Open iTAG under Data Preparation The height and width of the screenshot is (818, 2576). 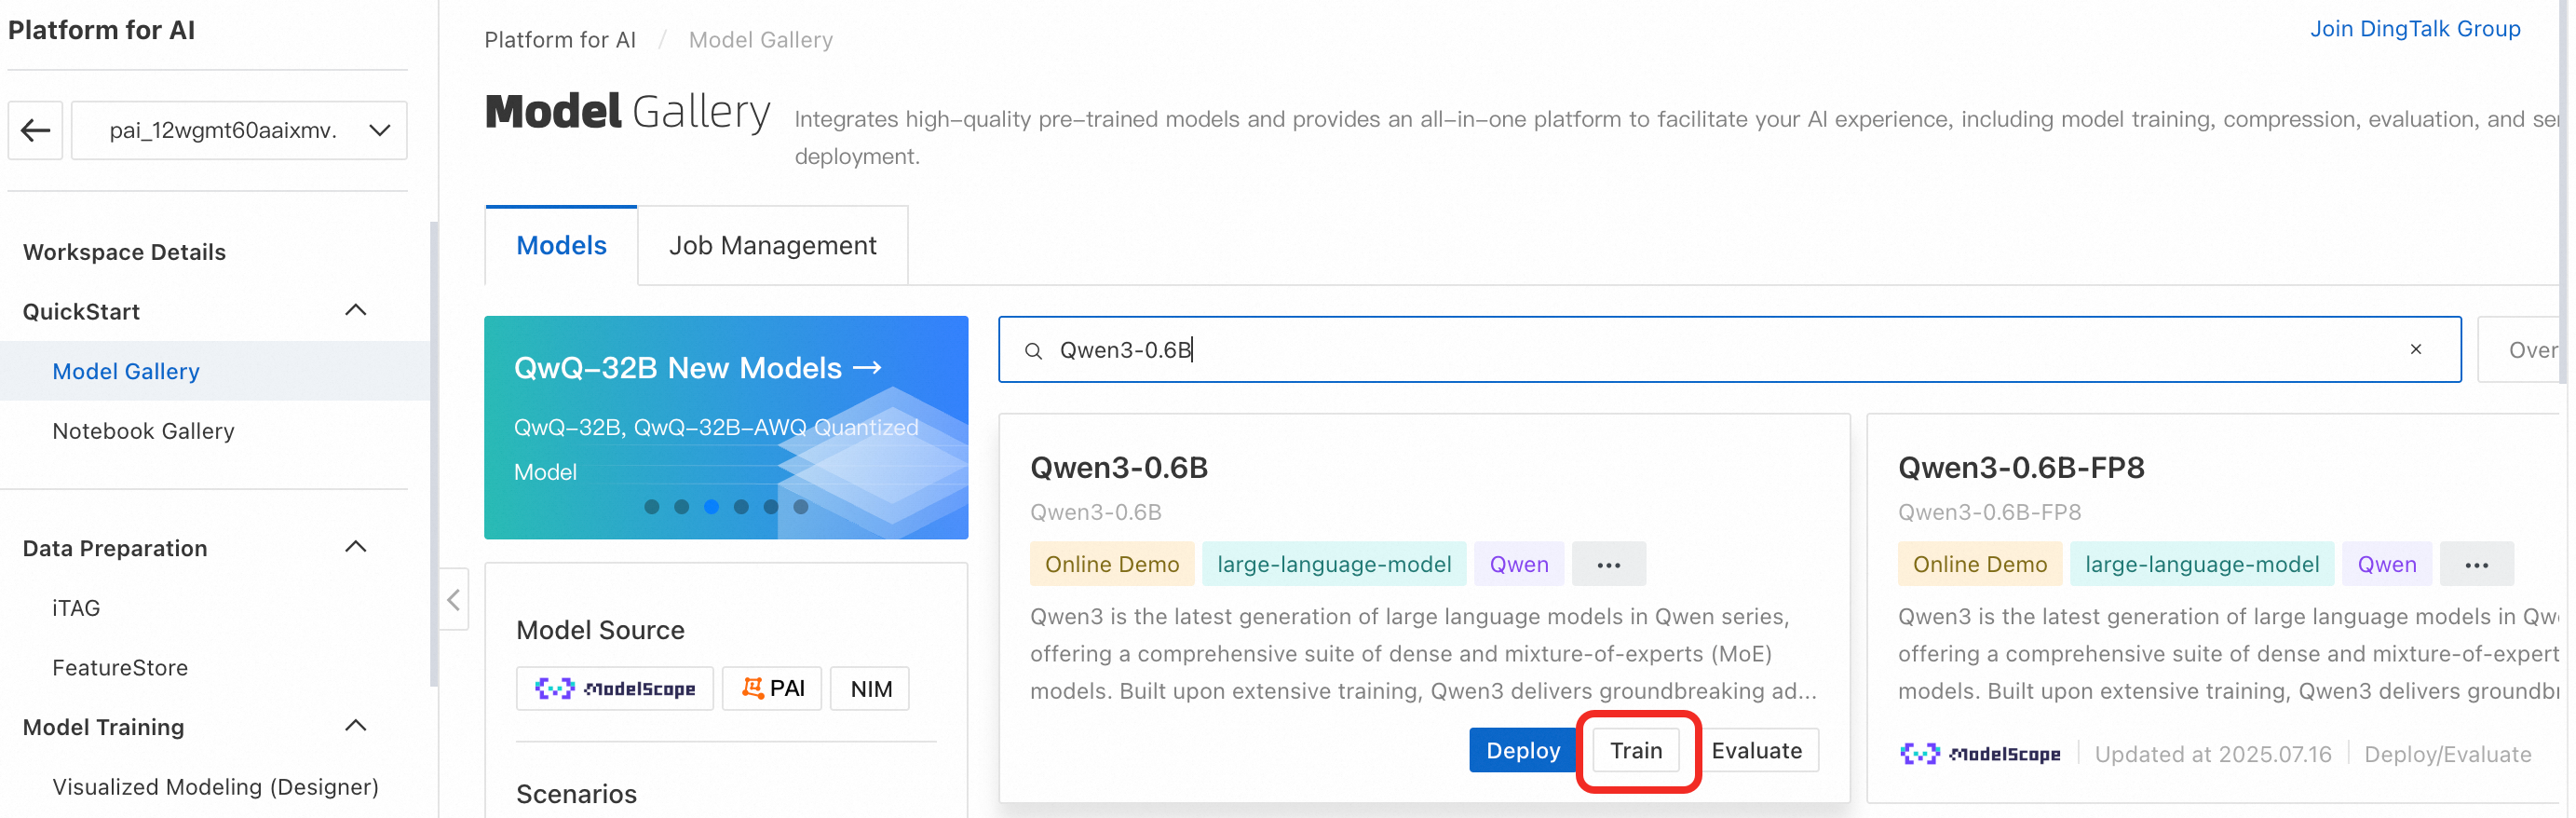pyautogui.click(x=76, y=608)
